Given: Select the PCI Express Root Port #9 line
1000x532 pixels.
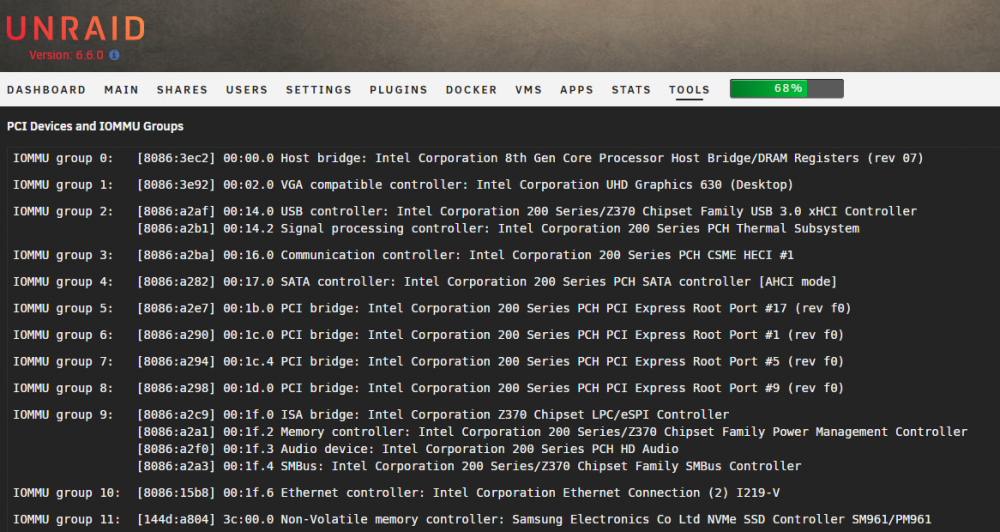Looking at the screenshot, I should pyautogui.click(x=490, y=388).
